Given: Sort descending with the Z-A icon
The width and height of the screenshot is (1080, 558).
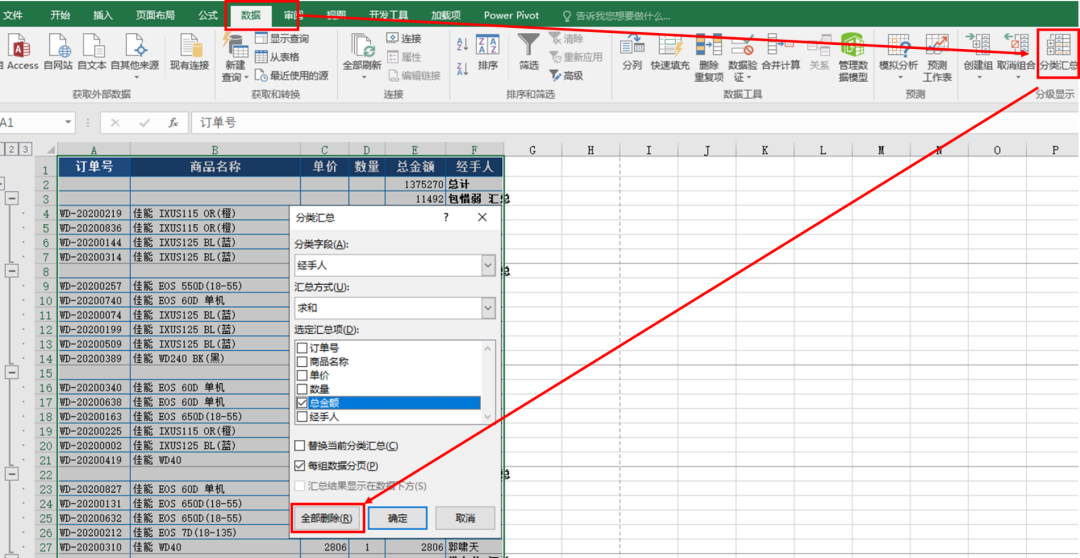Looking at the screenshot, I should pos(463,68).
